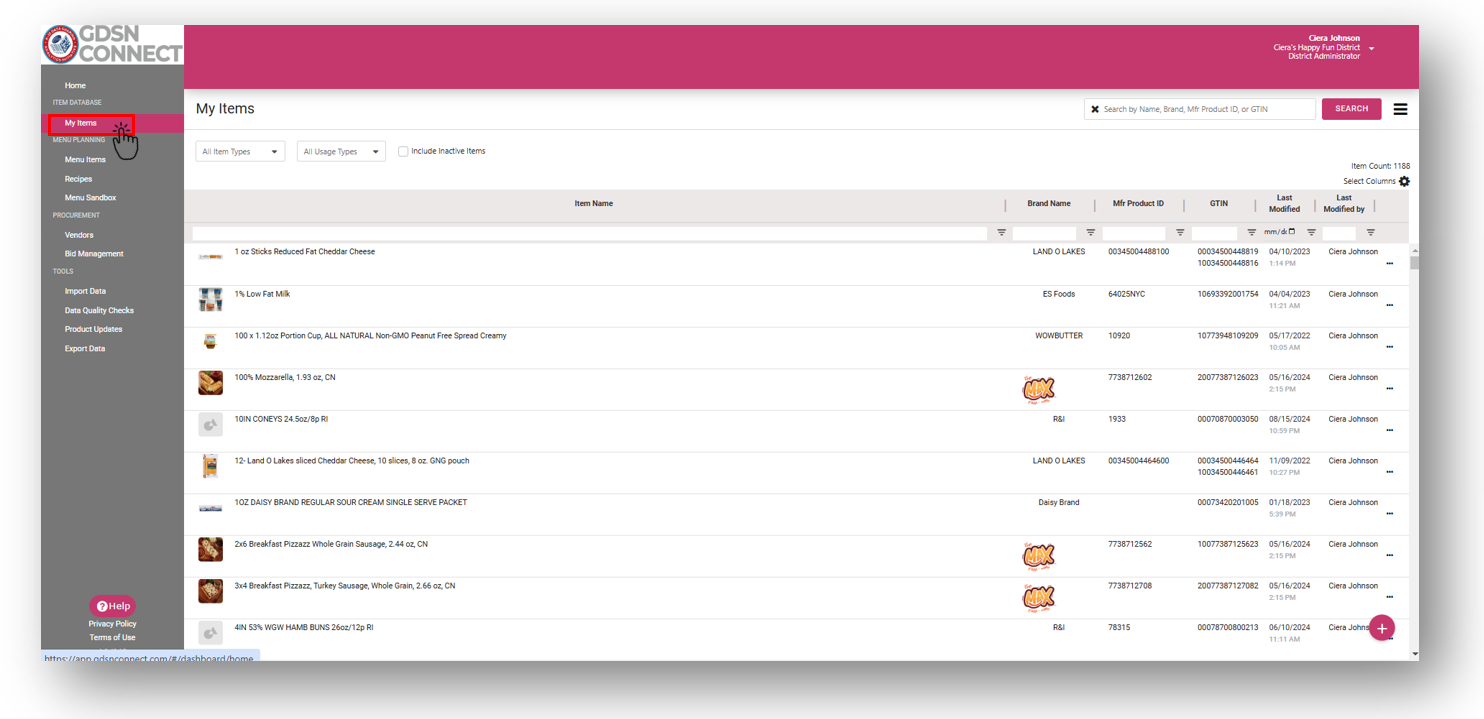
Task: Click the Select Columns label
Action: [1369, 181]
